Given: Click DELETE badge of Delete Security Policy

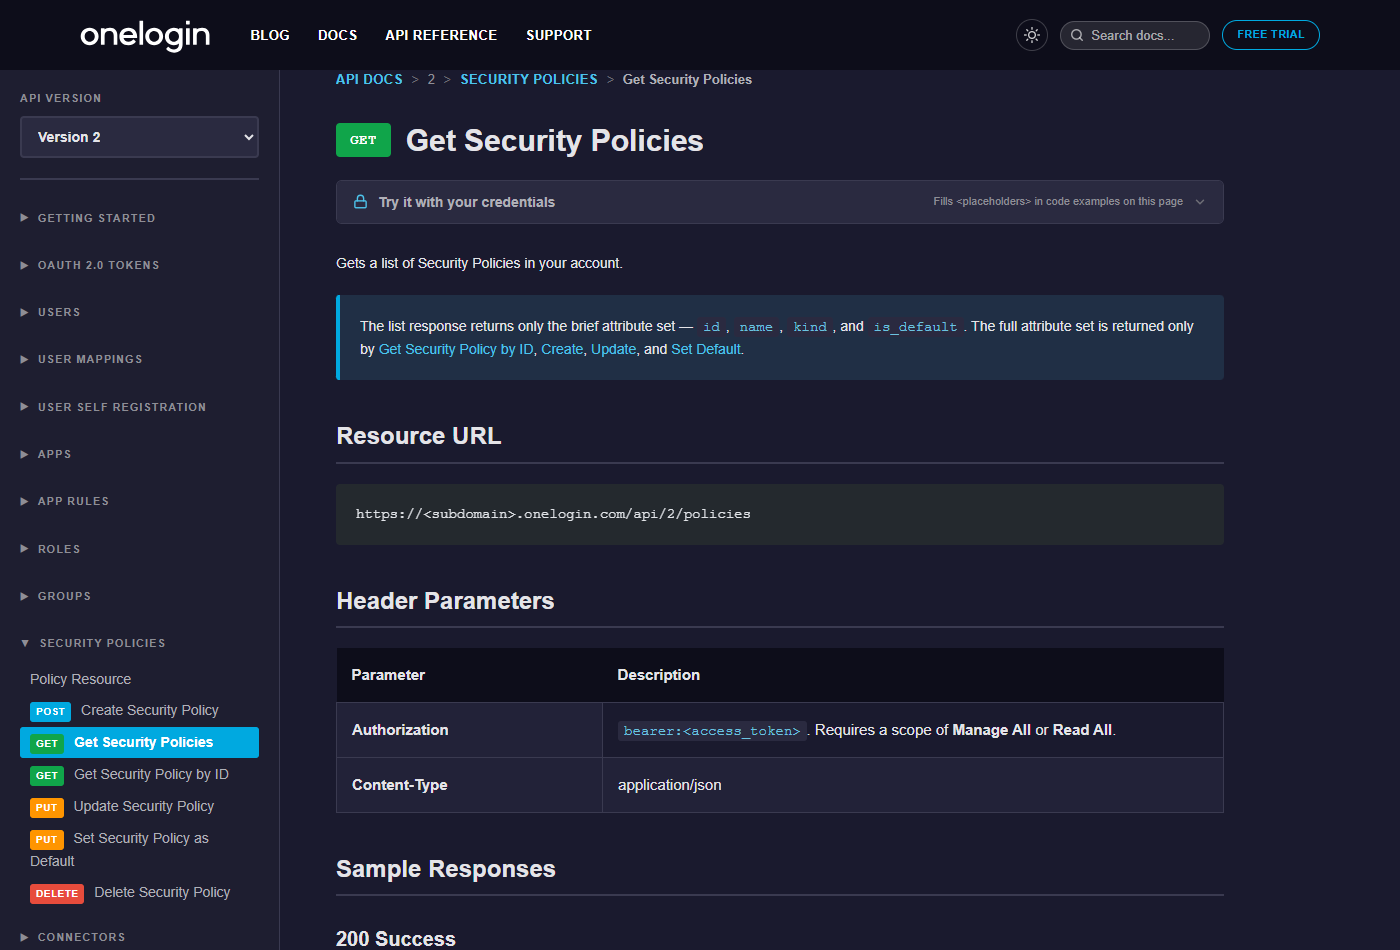Looking at the screenshot, I should click(x=57, y=893).
